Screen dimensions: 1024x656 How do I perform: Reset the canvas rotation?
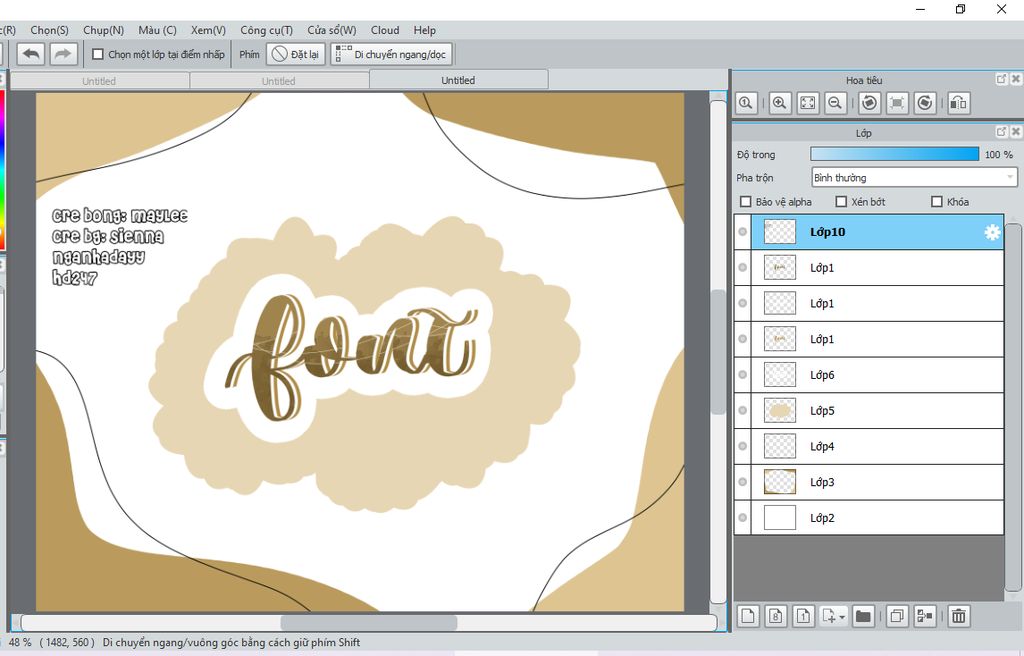point(897,103)
